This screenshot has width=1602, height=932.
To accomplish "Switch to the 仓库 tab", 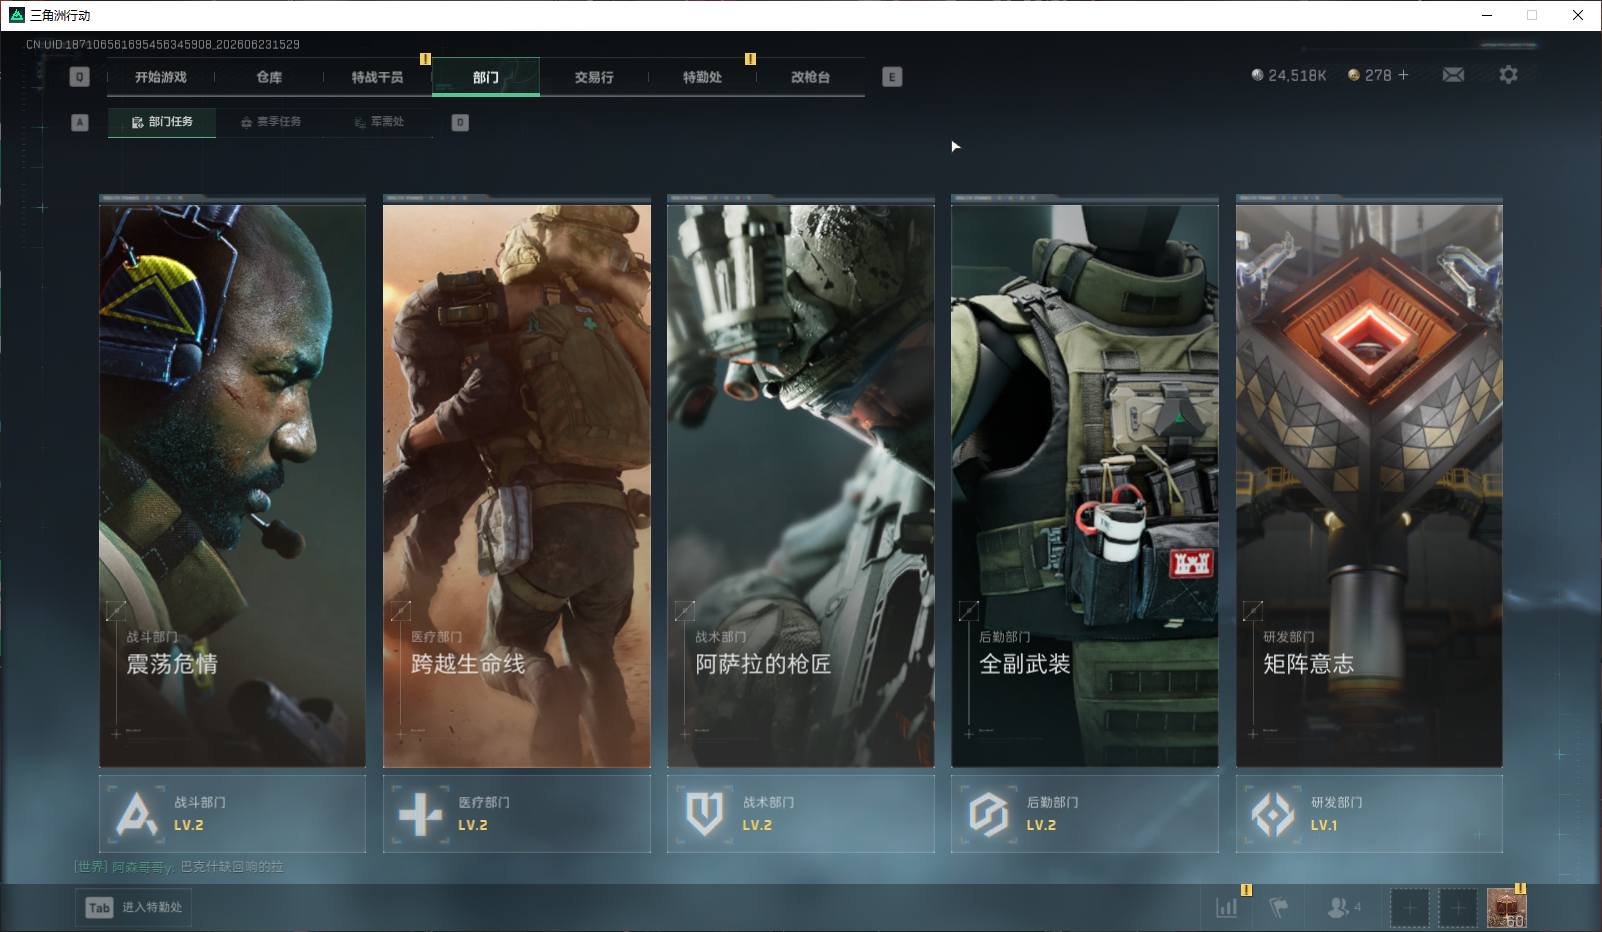I will [x=269, y=77].
